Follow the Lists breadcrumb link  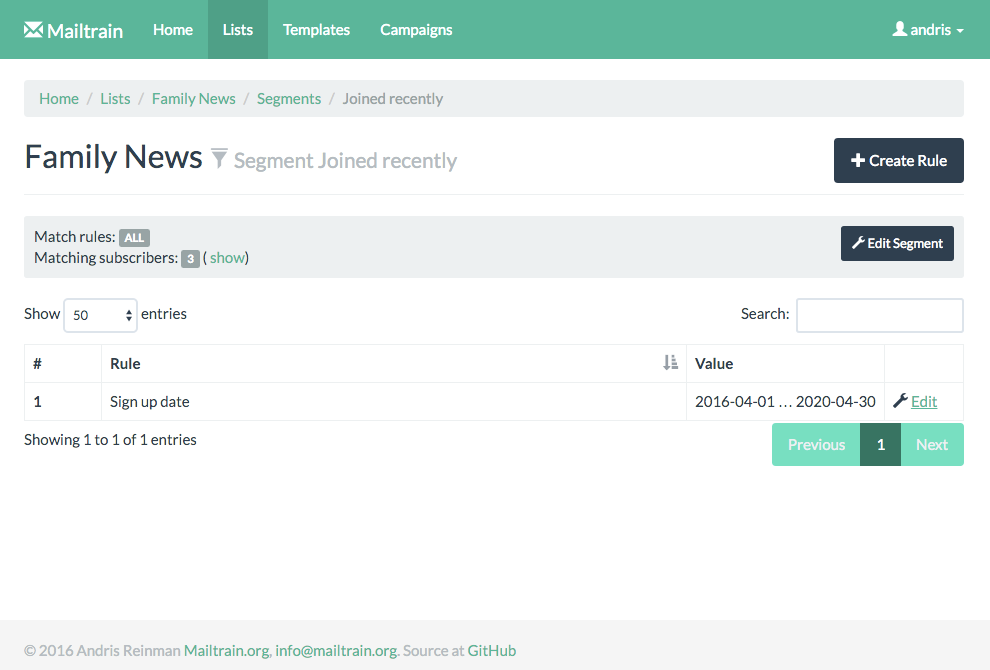coord(115,99)
